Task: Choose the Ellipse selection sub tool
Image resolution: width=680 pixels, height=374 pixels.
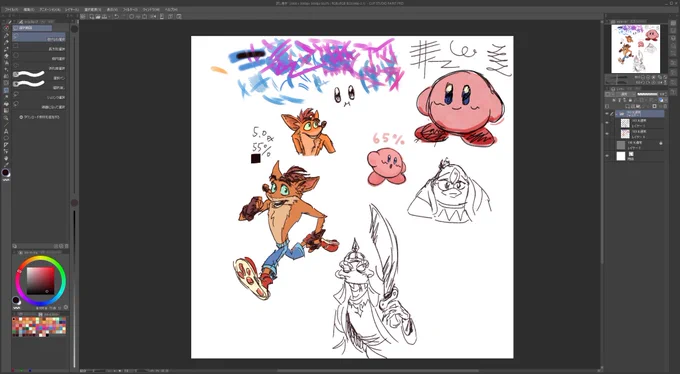Action: click(39, 58)
